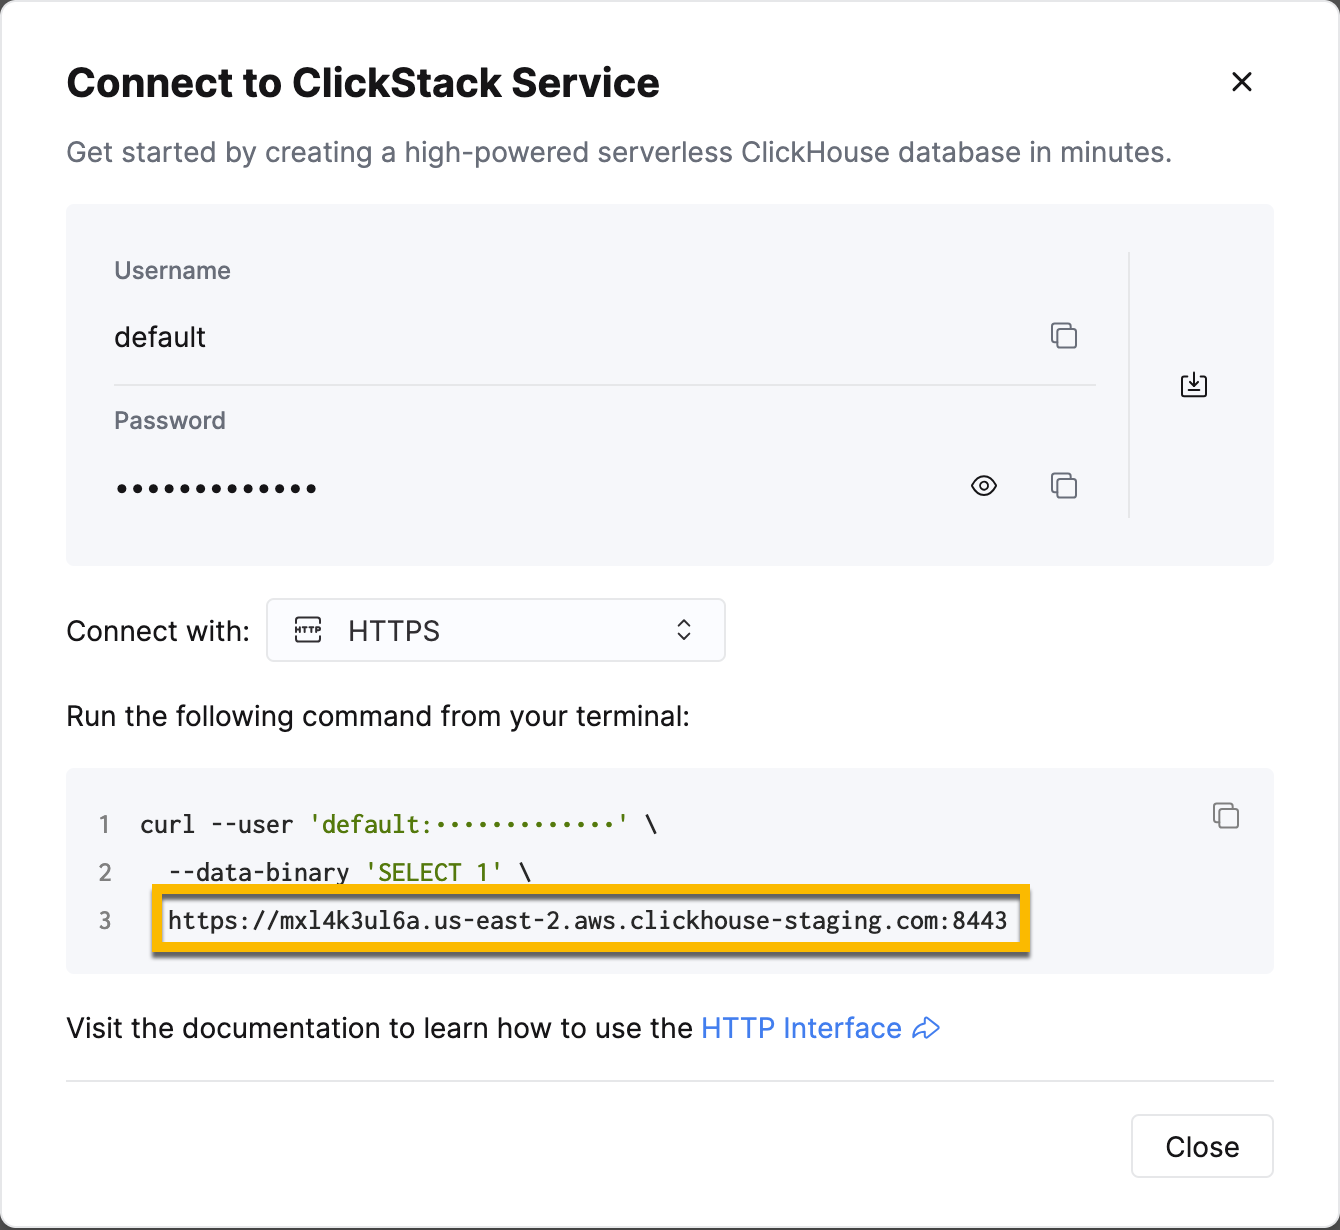Click the chevron to change from HTTPS
This screenshot has width=1340, height=1230.
[683, 630]
